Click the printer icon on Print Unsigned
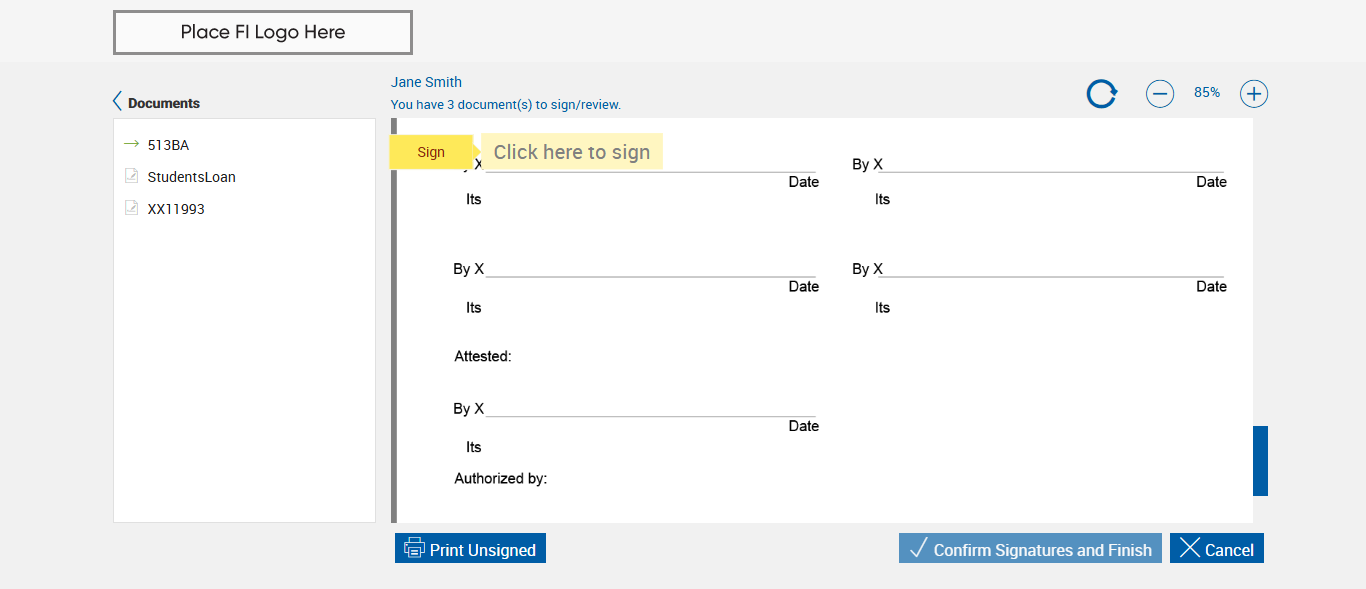 pyautogui.click(x=414, y=548)
